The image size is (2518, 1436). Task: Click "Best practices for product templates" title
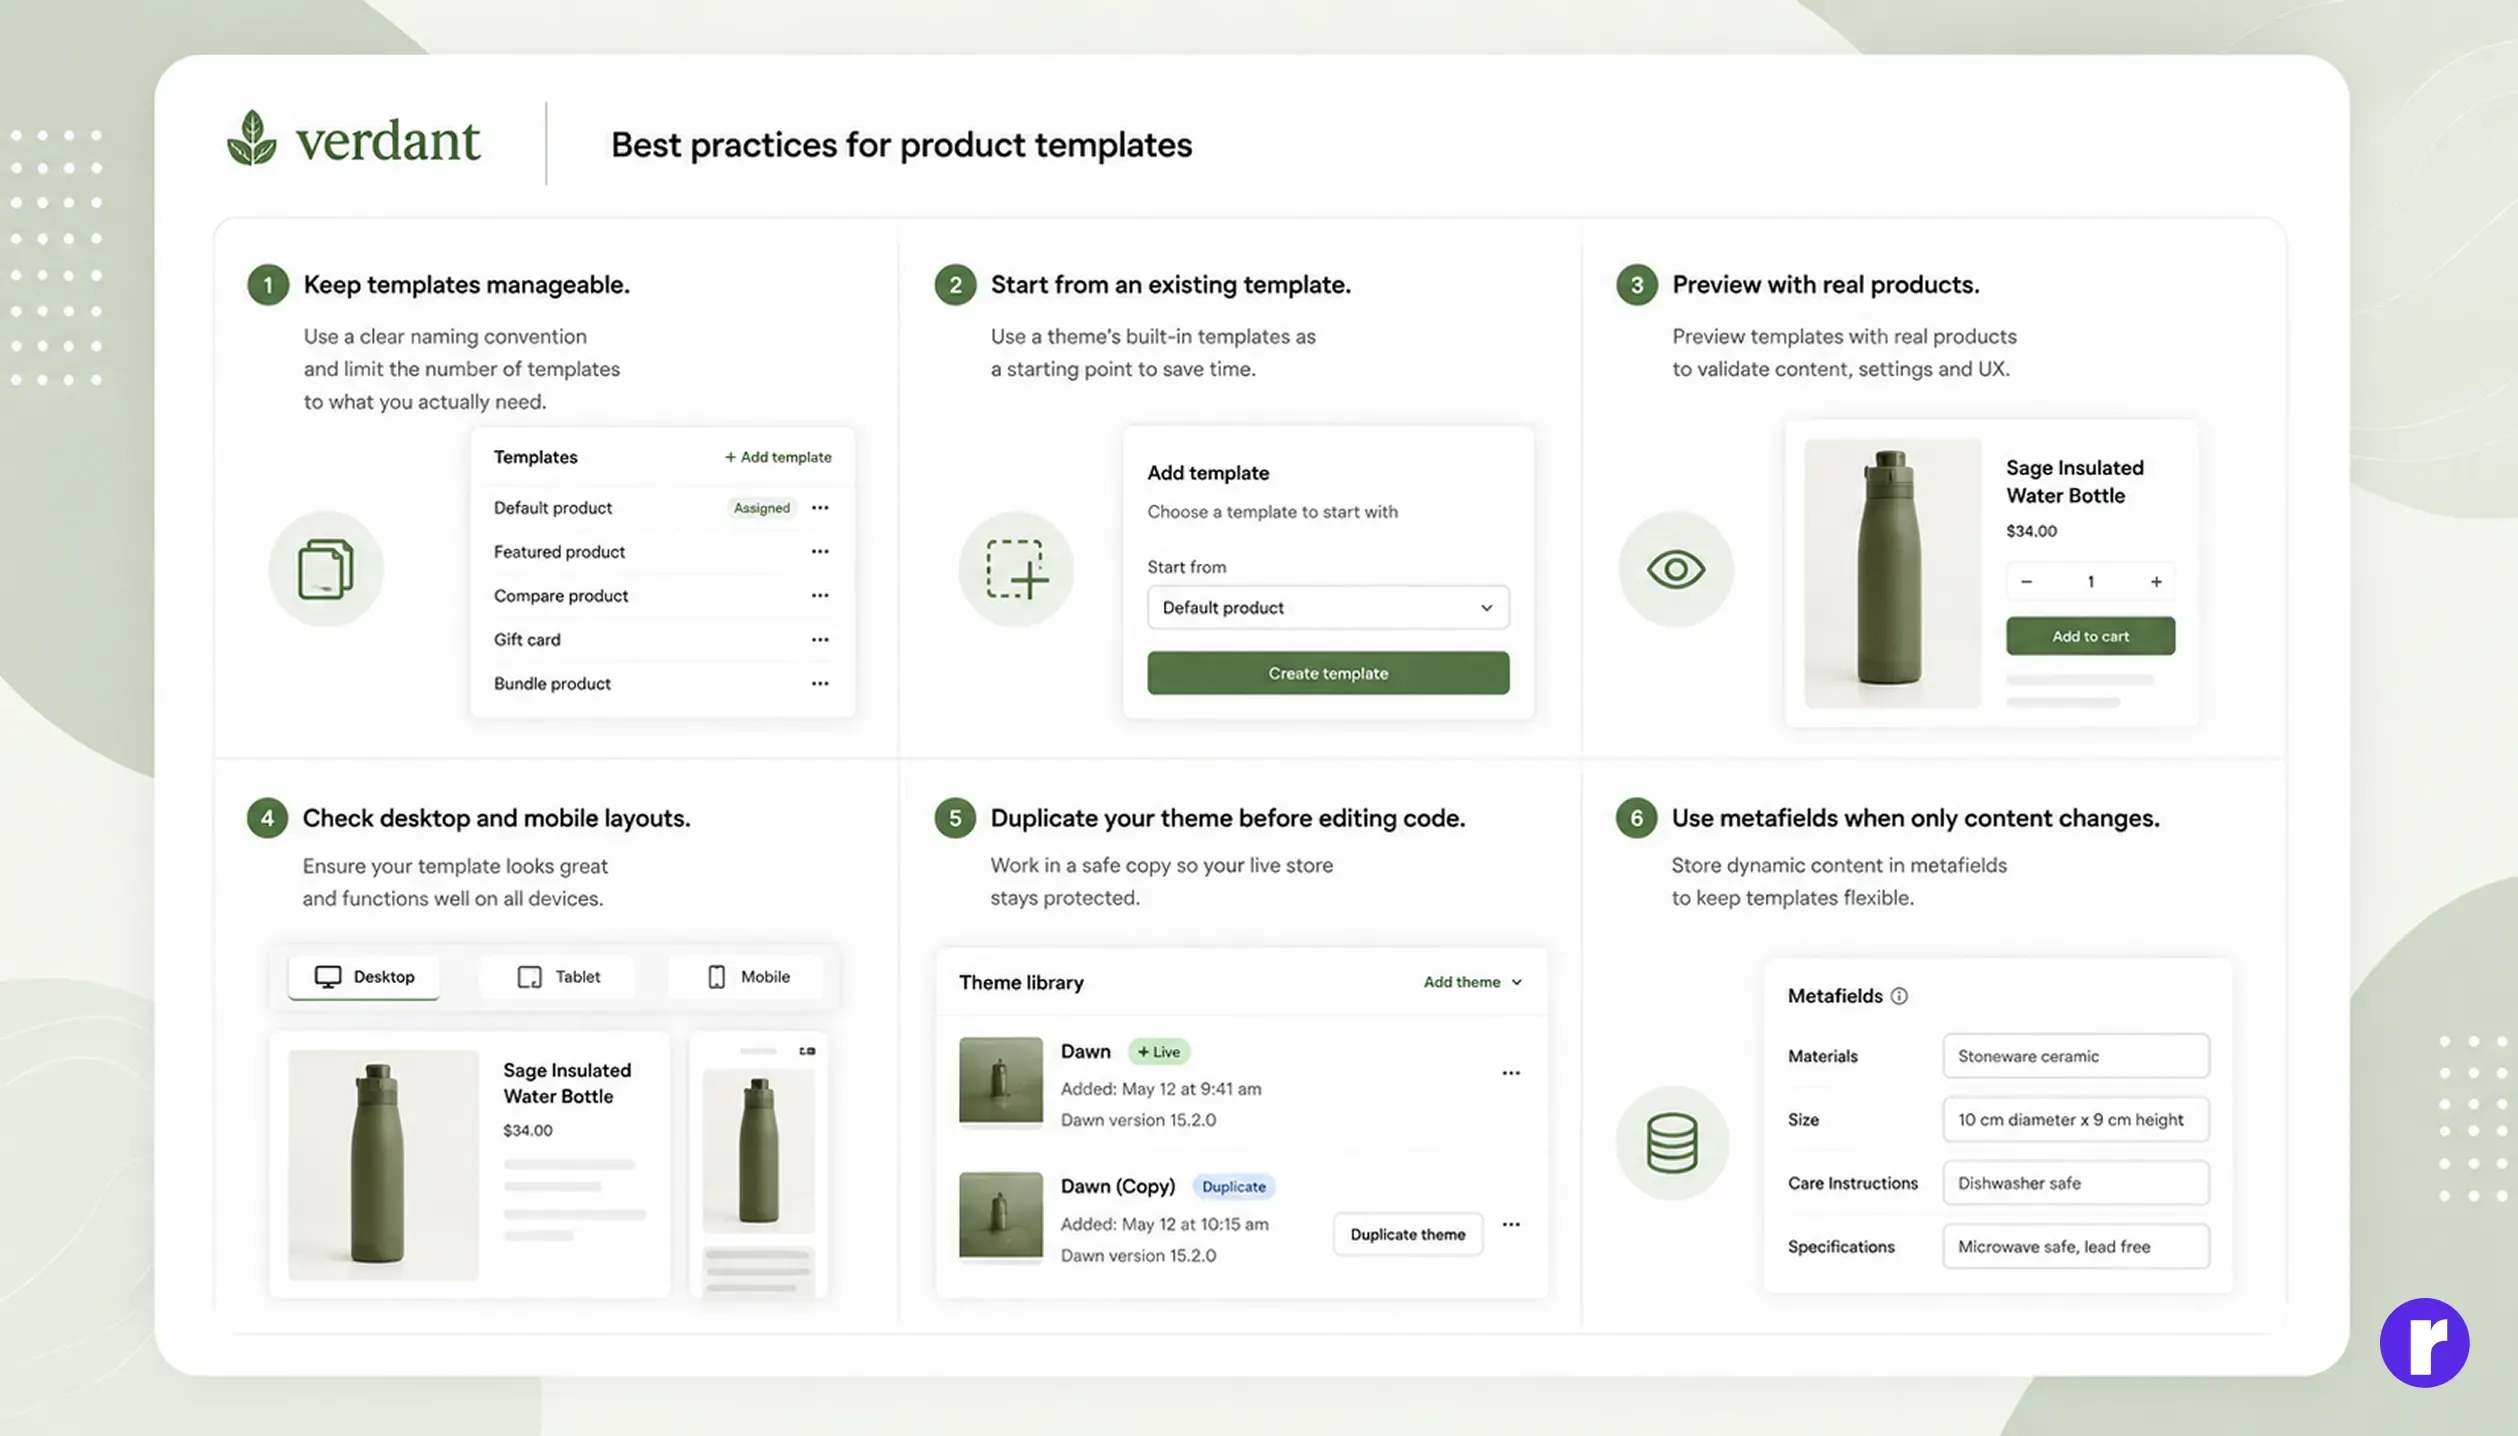click(x=901, y=145)
